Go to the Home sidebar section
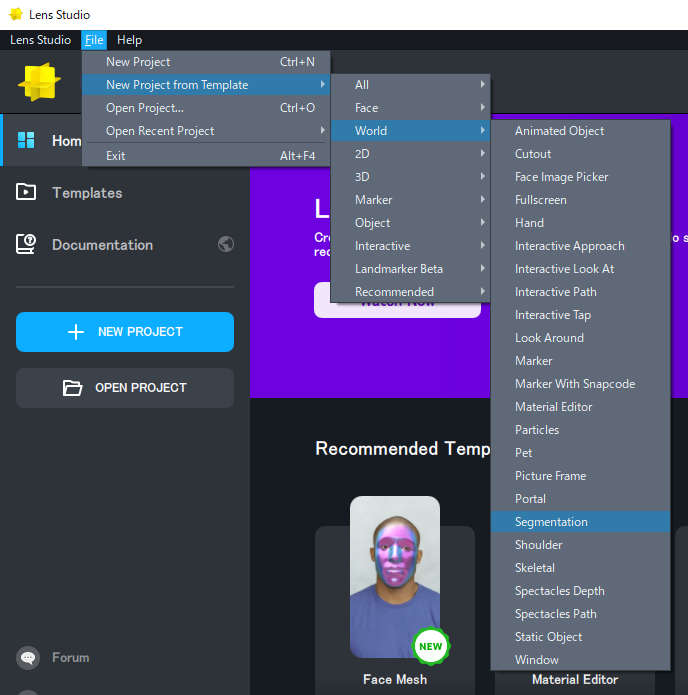The width and height of the screenshot is (688, 695). pyautogui.click(x=42, y=140)
